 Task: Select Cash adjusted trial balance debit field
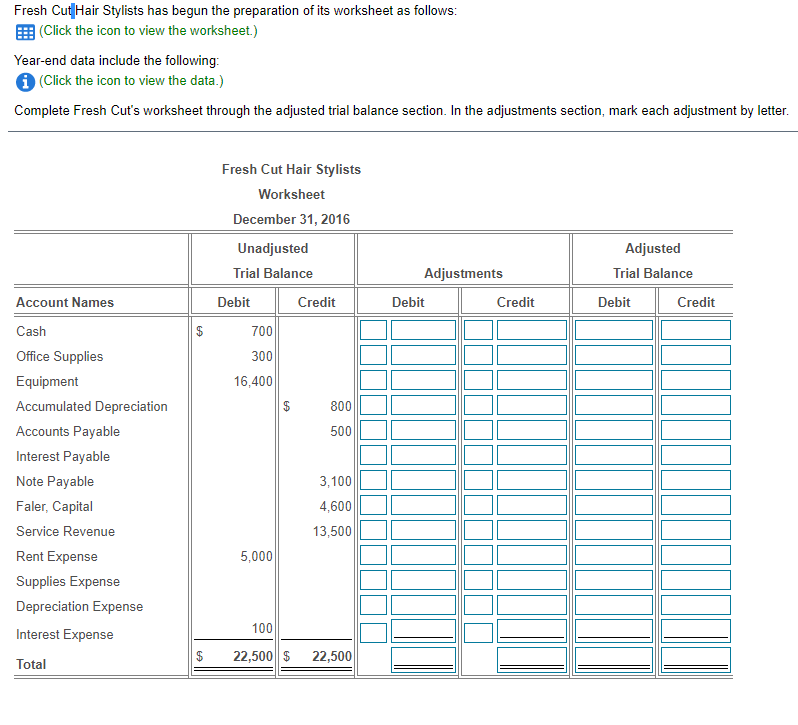613,330
